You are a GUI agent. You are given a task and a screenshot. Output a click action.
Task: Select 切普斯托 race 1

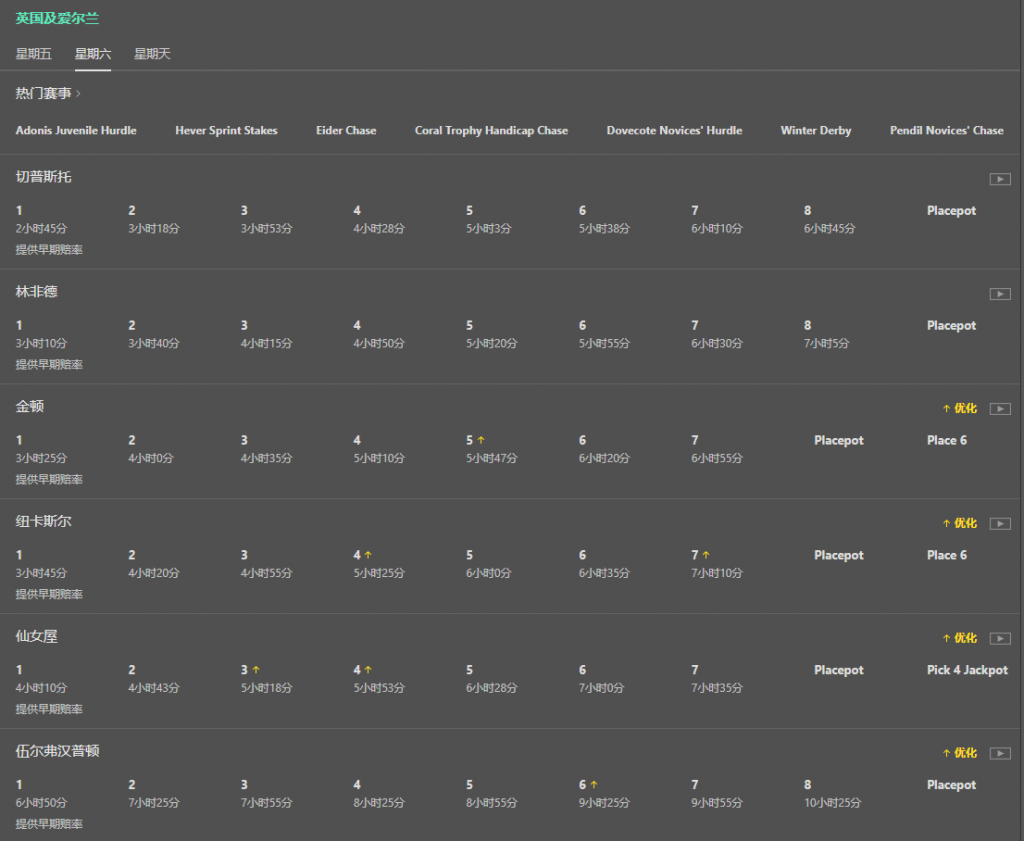[41, 219]
